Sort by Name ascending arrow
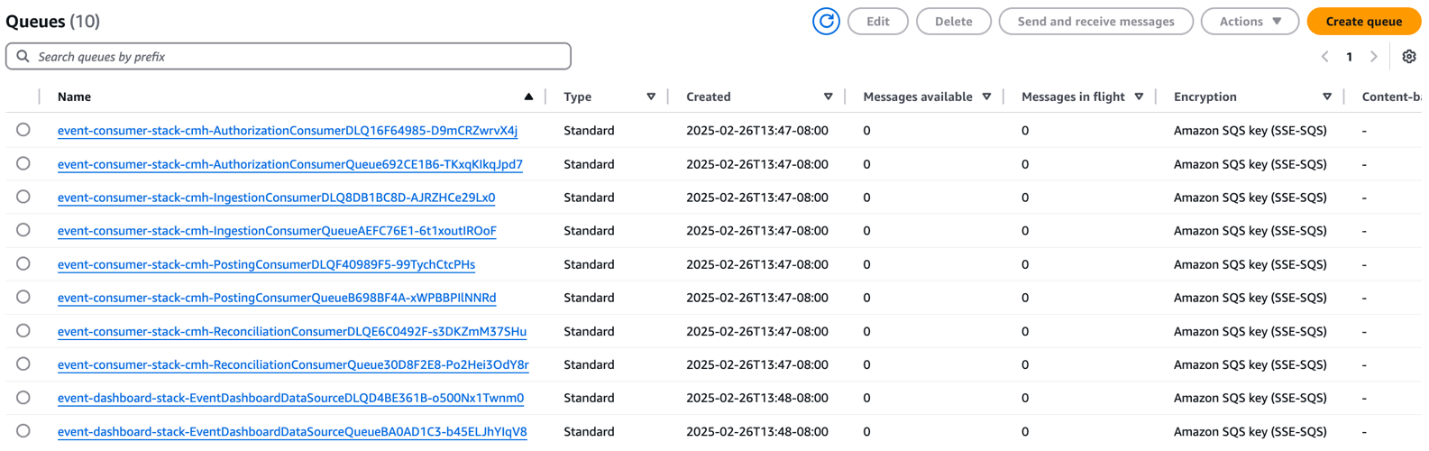This screenshot has height=451, width=1429. (x=528, y=97)
